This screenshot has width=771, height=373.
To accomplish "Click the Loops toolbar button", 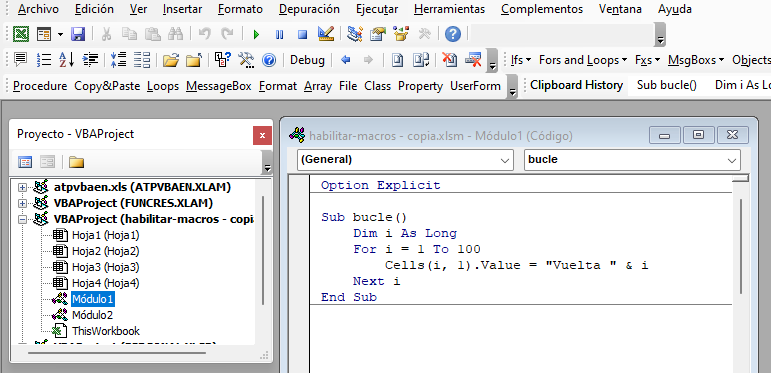I will click(x=163, y=86).
